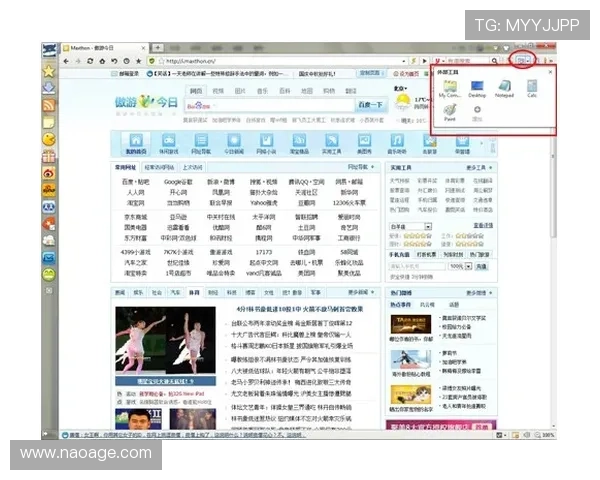Screen dimensions: 600x480
Task: Launch Desktop from external tools panel
Action: click(477, 89)
